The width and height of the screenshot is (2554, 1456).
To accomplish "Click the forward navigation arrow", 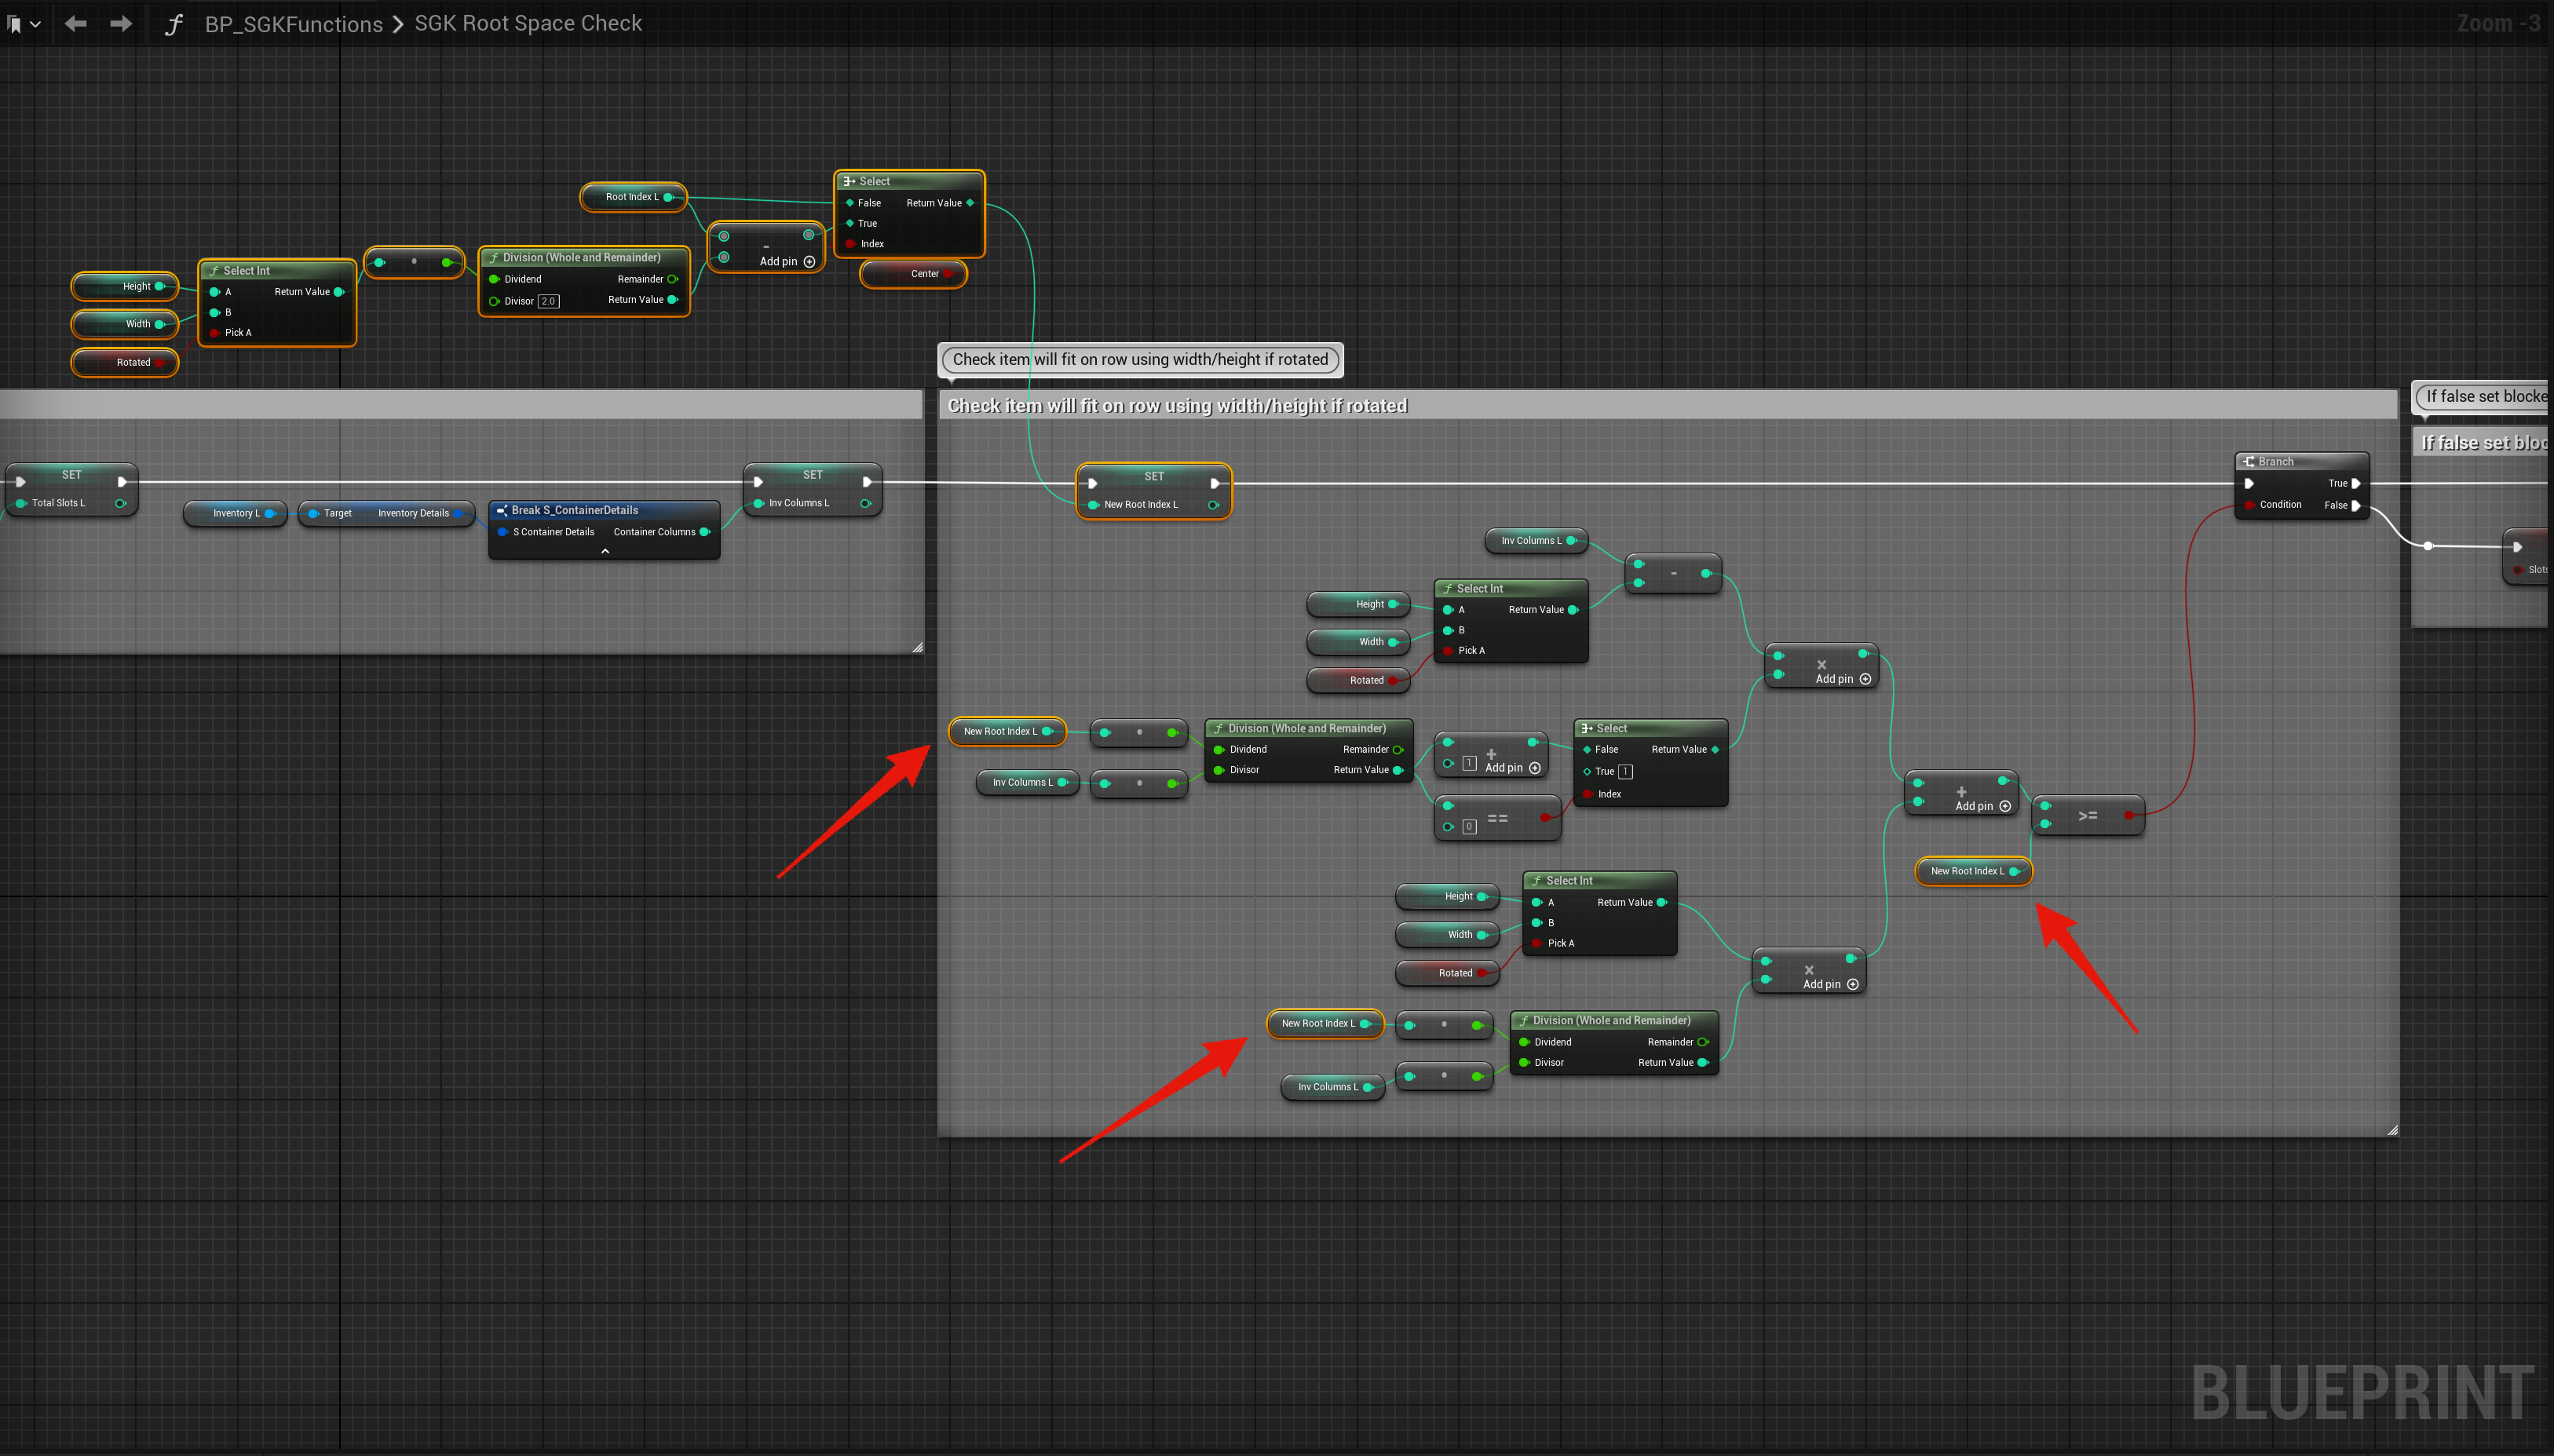I will [x=121, y=24].
